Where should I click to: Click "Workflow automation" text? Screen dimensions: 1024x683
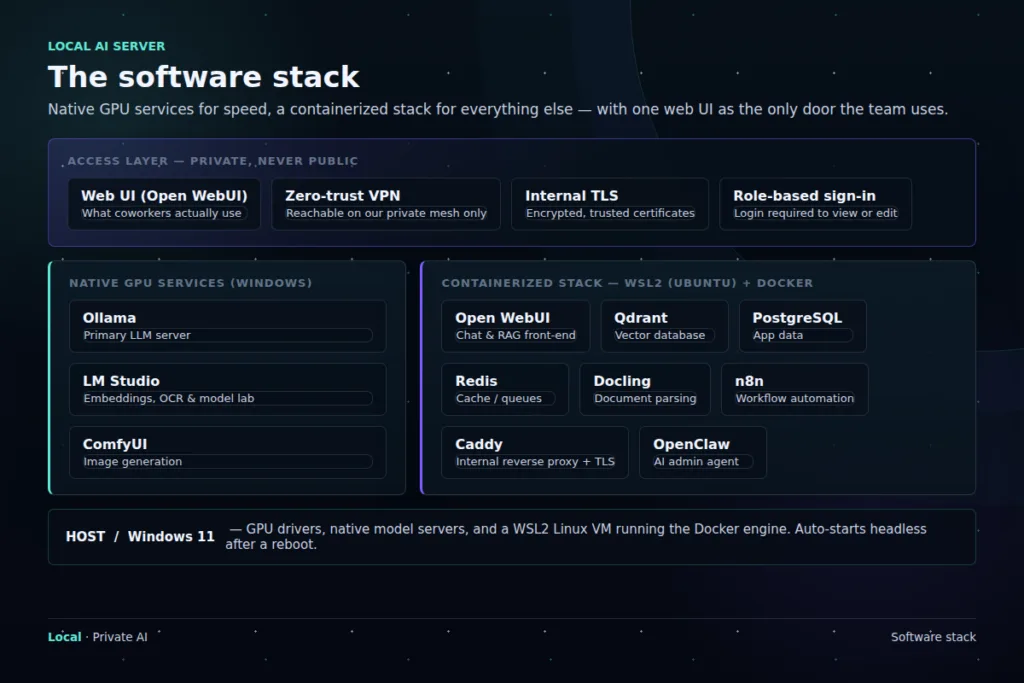pyautogui.click(x=794, y=398)
